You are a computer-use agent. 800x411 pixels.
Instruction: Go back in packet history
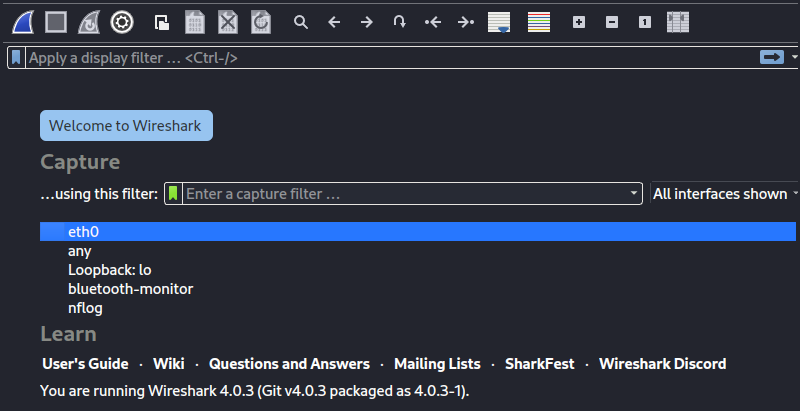point(334,22)
